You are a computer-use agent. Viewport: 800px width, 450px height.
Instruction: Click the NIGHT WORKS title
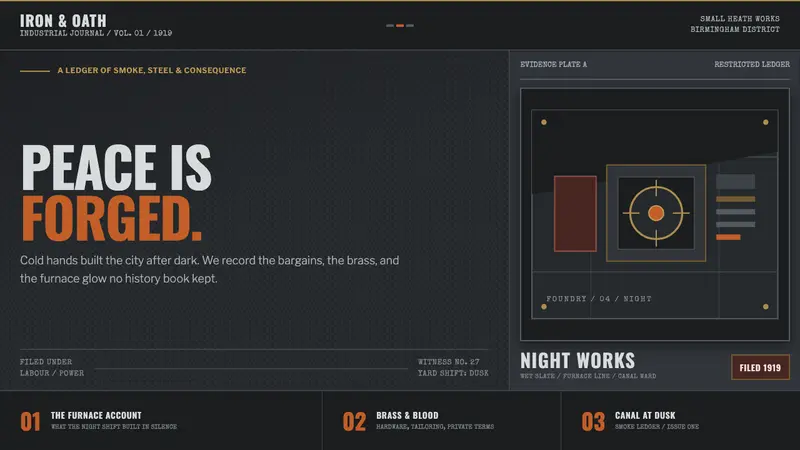578,361
